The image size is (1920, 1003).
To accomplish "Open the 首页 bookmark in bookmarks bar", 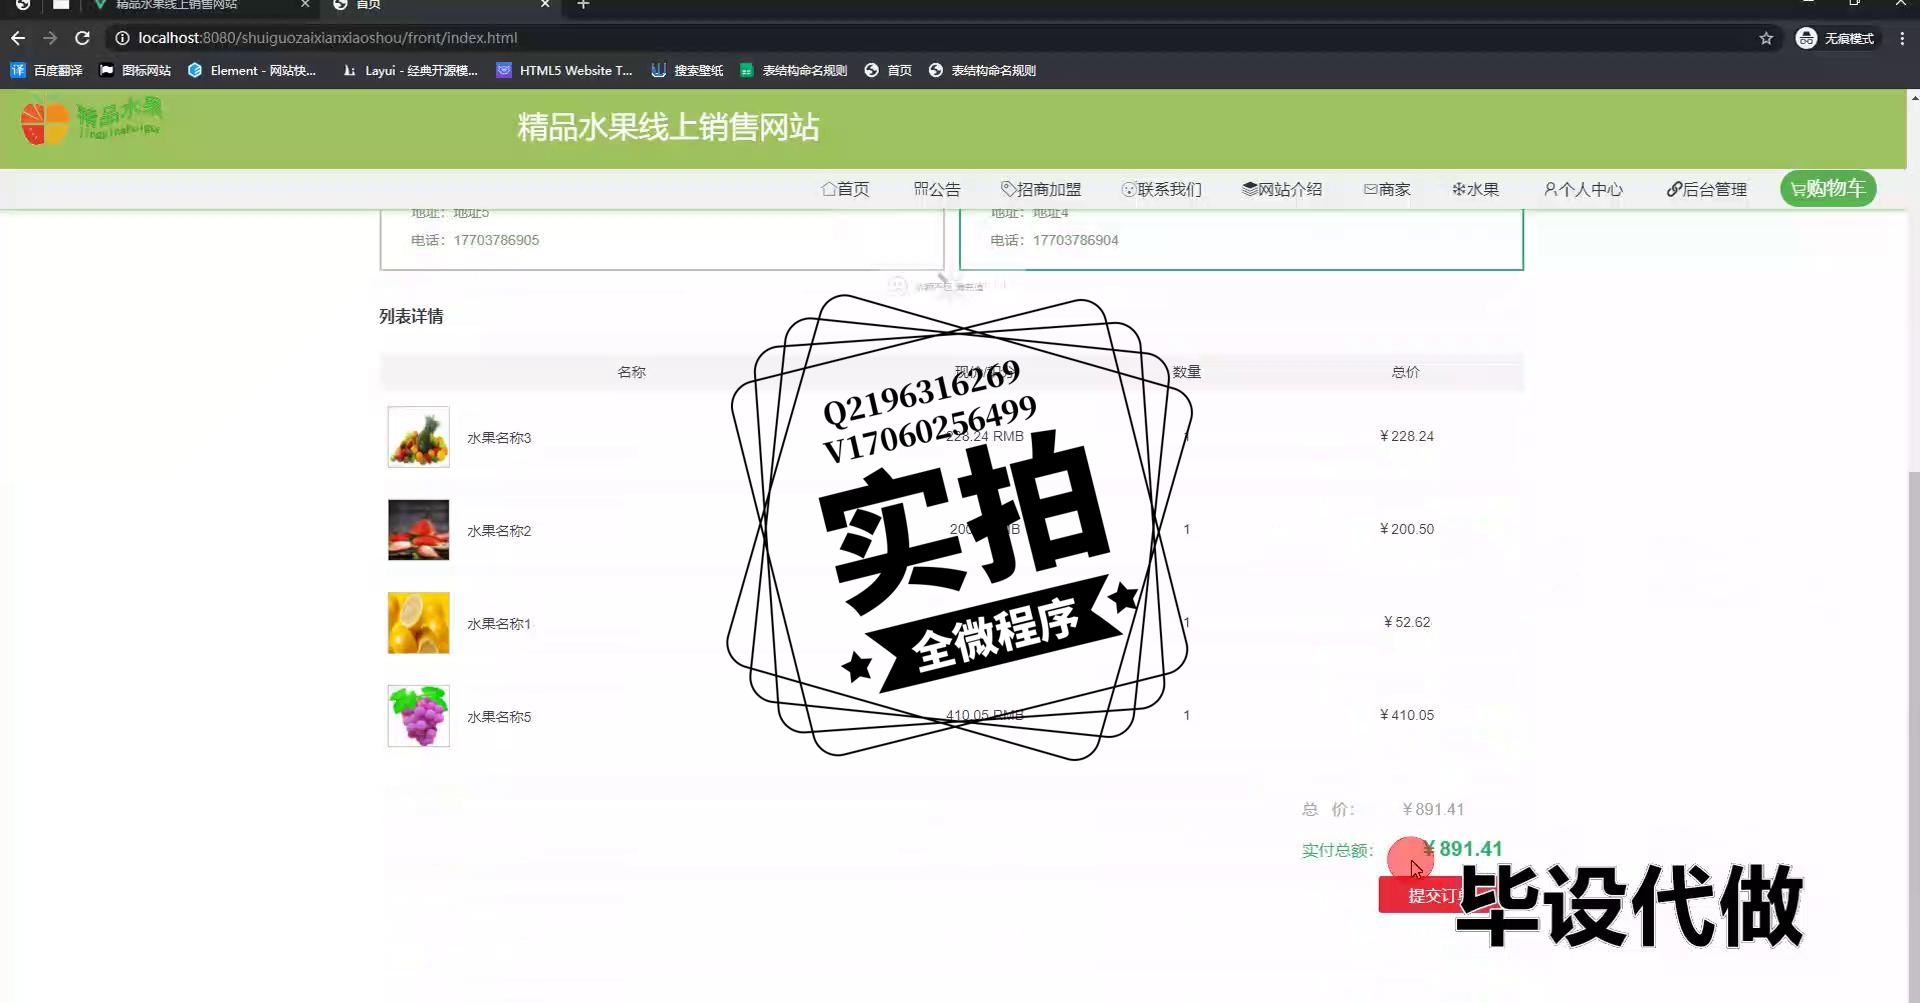I will coord(889,70).
